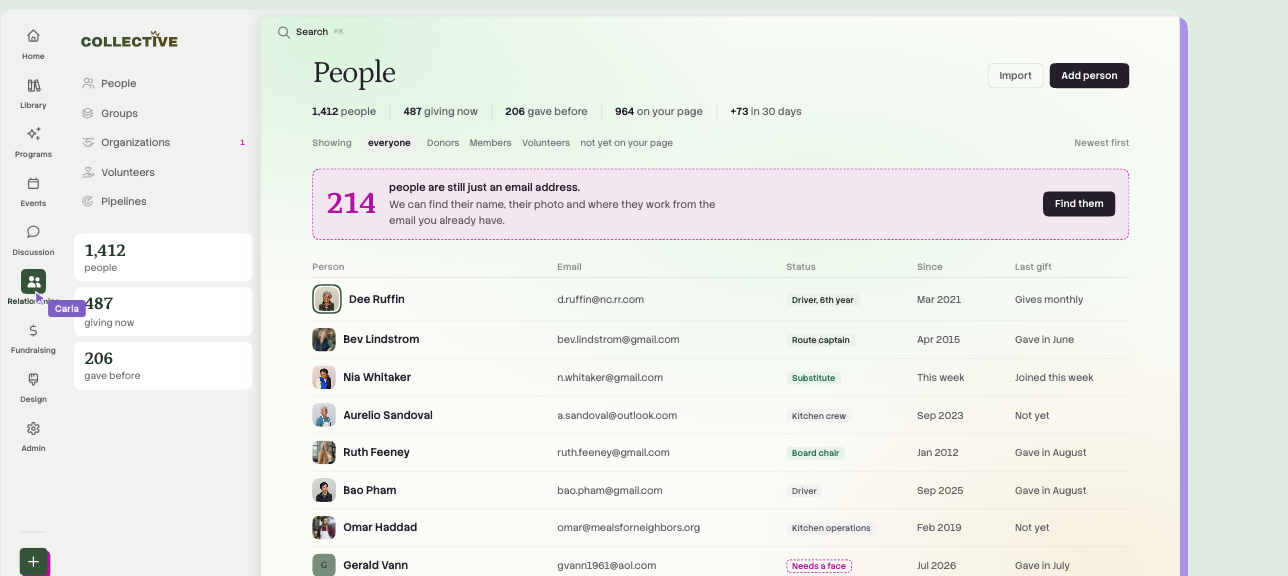This screenshot has height=576, width=1288.
Task: Click Gerald Vann's initial placeholder avatar
Action: coord(324,565)
